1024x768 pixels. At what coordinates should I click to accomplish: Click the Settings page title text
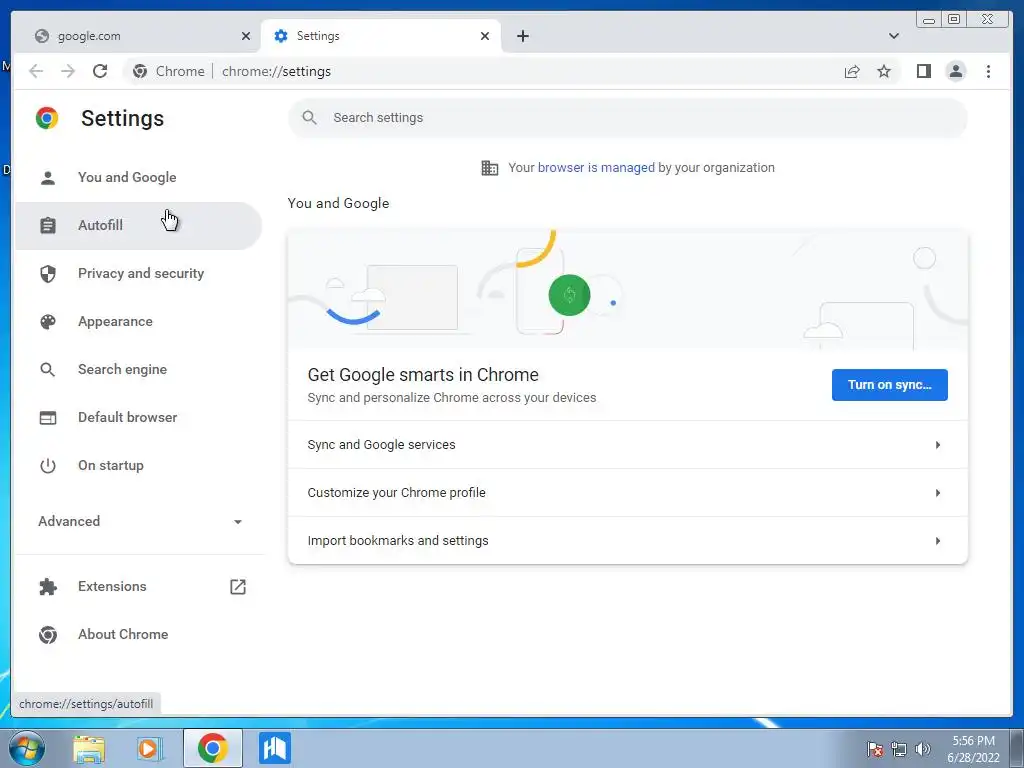click(x=122, y=118)
